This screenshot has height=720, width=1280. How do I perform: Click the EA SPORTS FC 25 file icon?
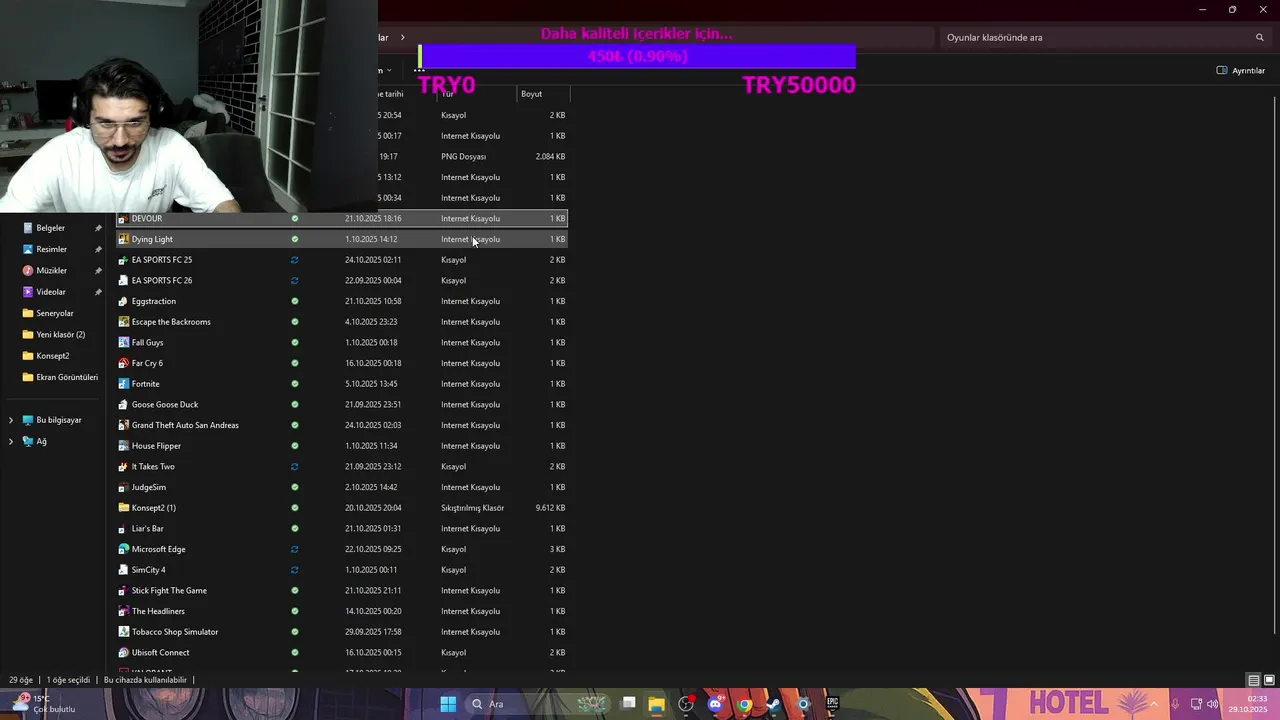pos(124,260)
